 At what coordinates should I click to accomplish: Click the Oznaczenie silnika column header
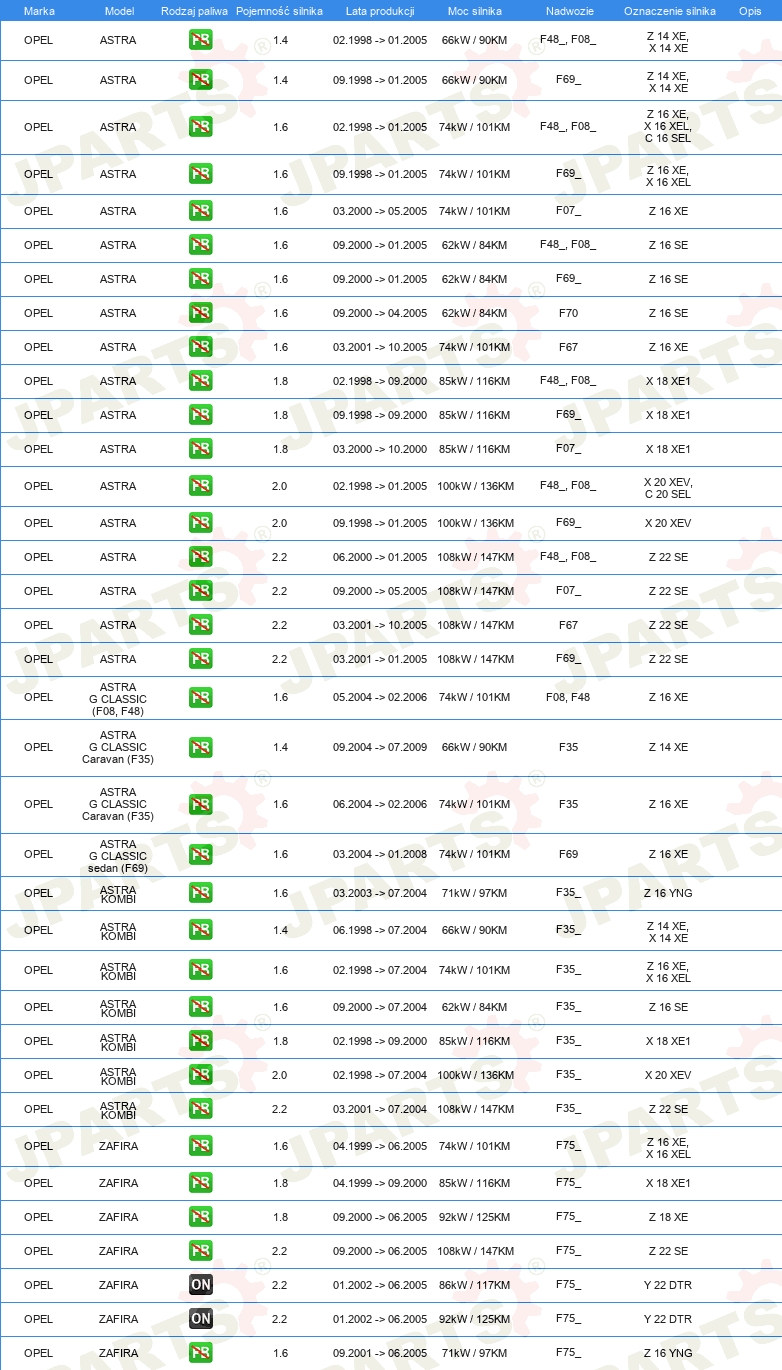tap(669, 11)
